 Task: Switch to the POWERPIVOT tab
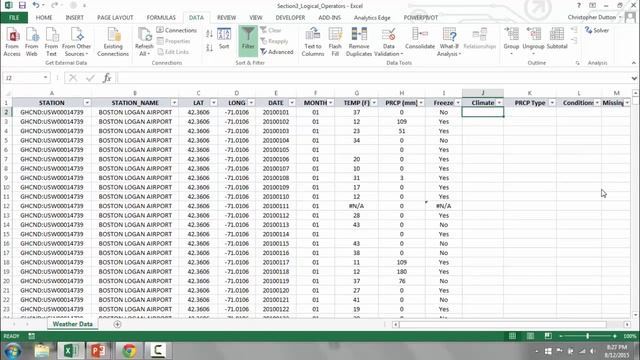tap(420, 18)
